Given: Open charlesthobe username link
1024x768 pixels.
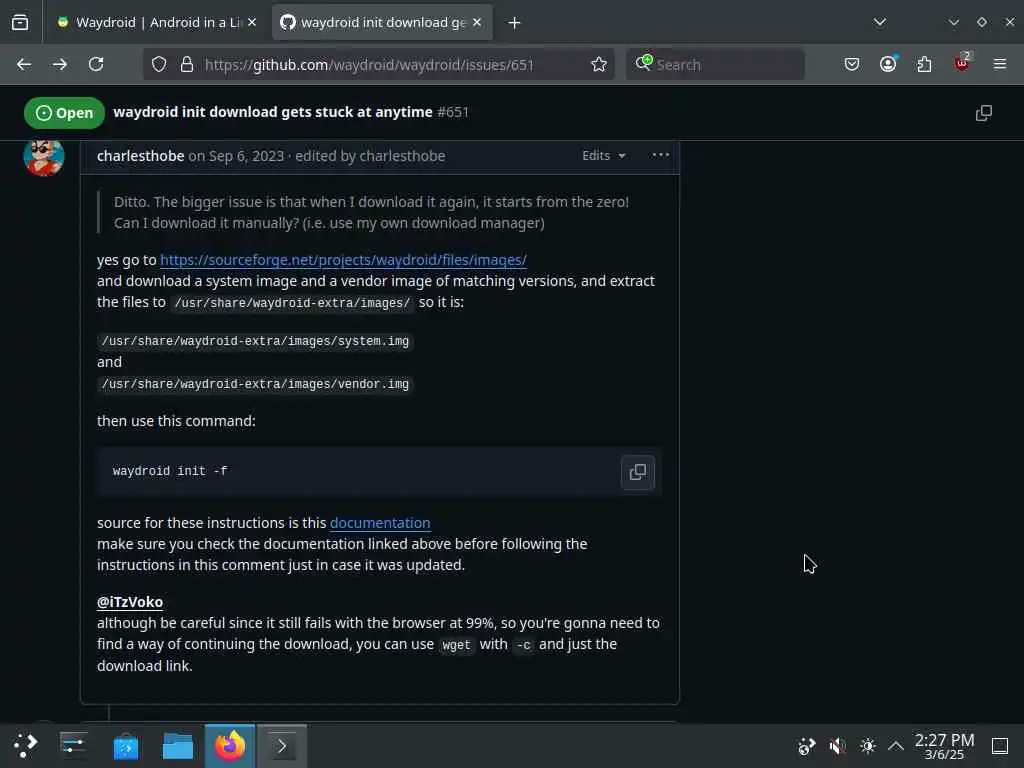Looking at the screenshot, I should (x=140, y=156).
